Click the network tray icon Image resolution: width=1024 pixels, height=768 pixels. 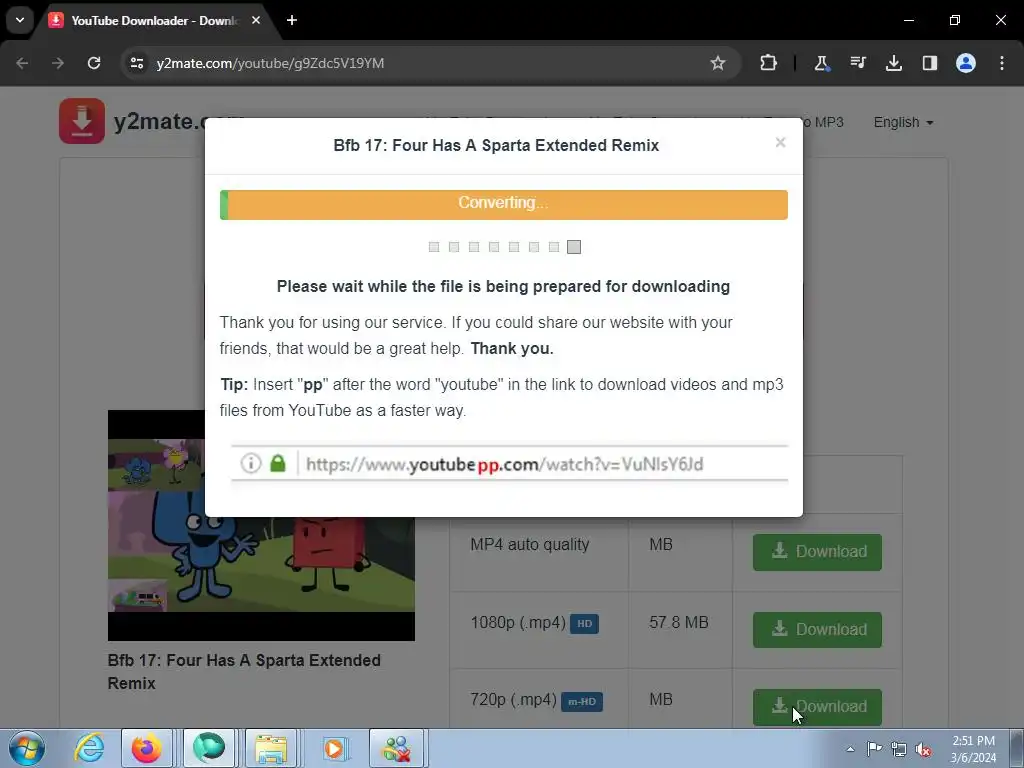coord(899,749)
